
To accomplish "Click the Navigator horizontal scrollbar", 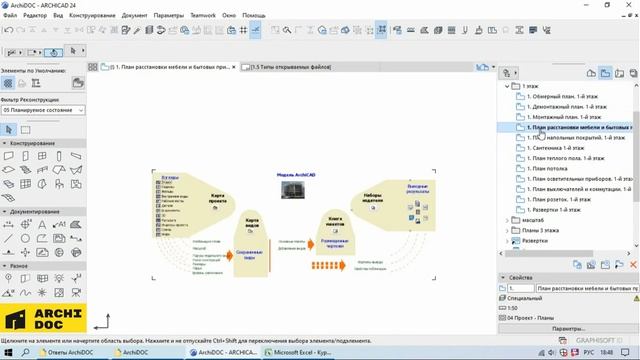I will point(549,253).
